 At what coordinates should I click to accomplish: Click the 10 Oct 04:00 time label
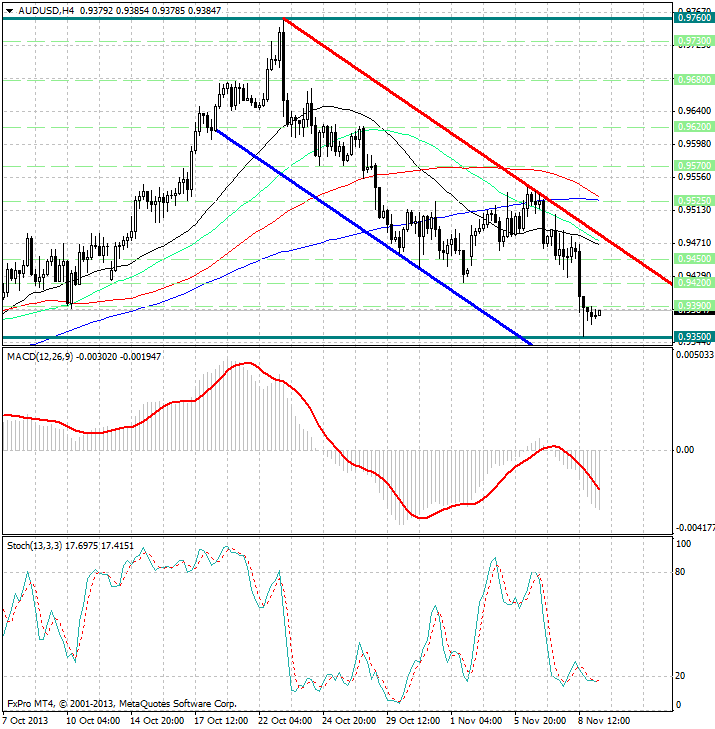click(93, 721)
